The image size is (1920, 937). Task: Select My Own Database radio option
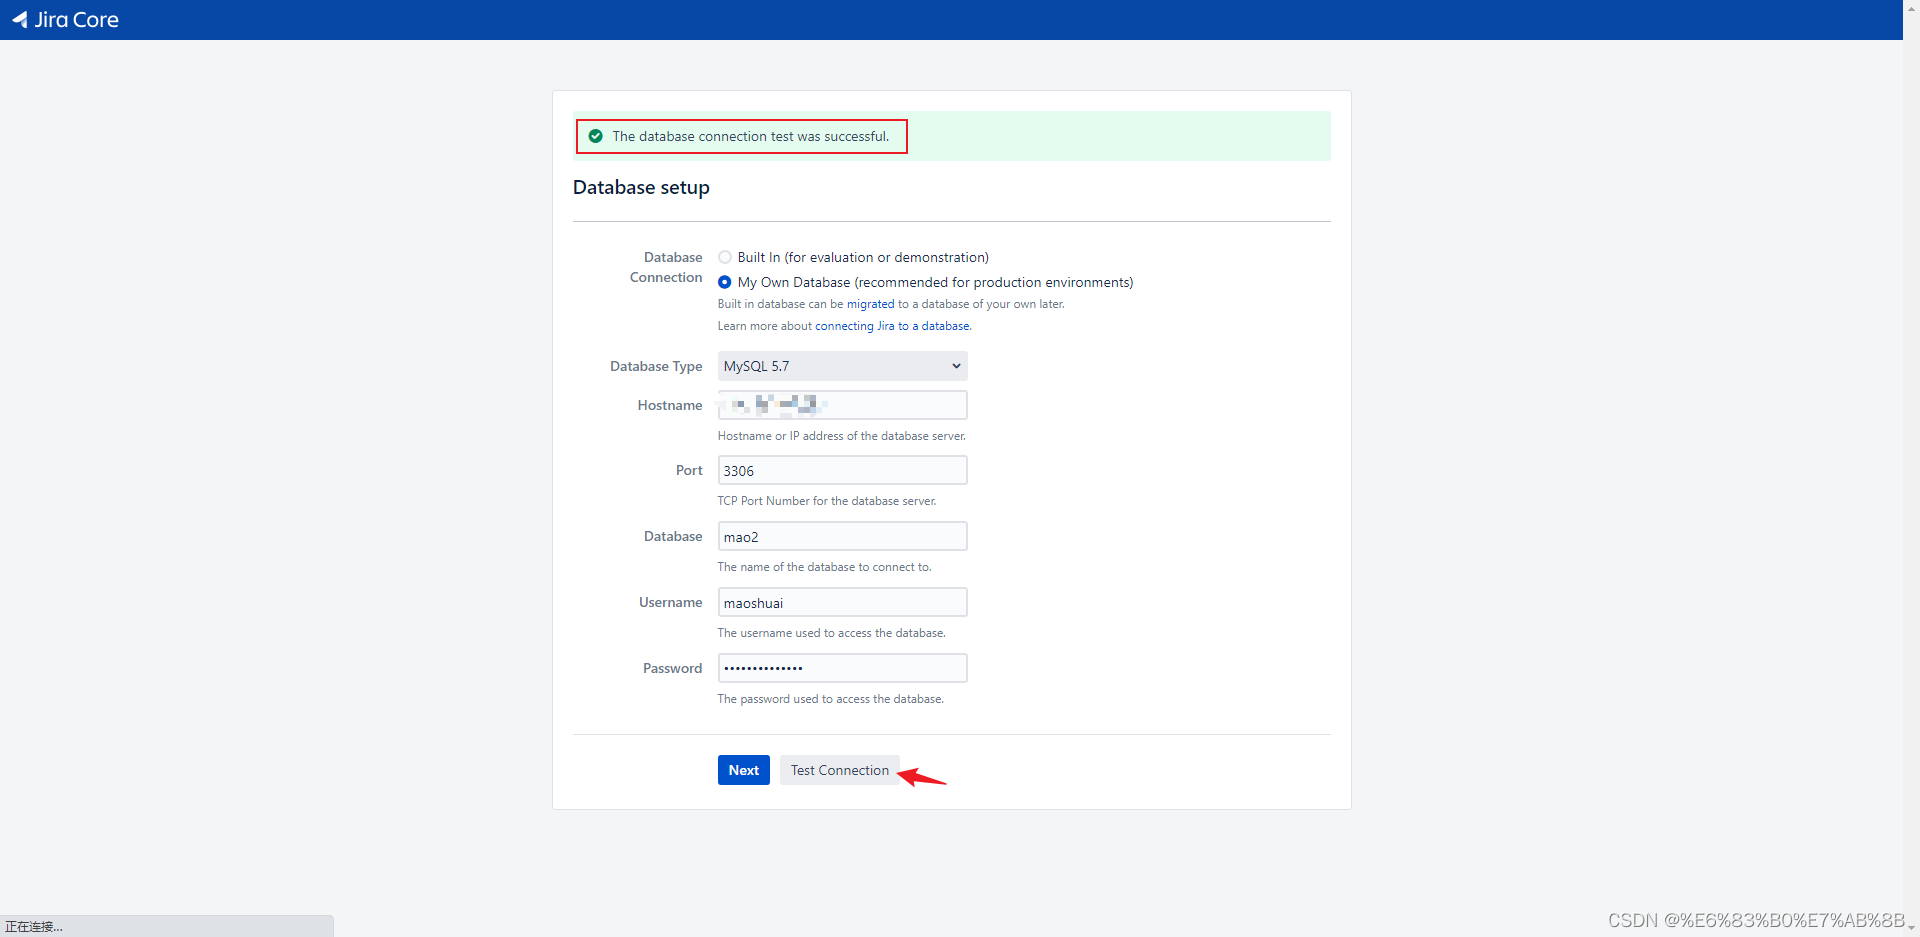coord(725,282)
